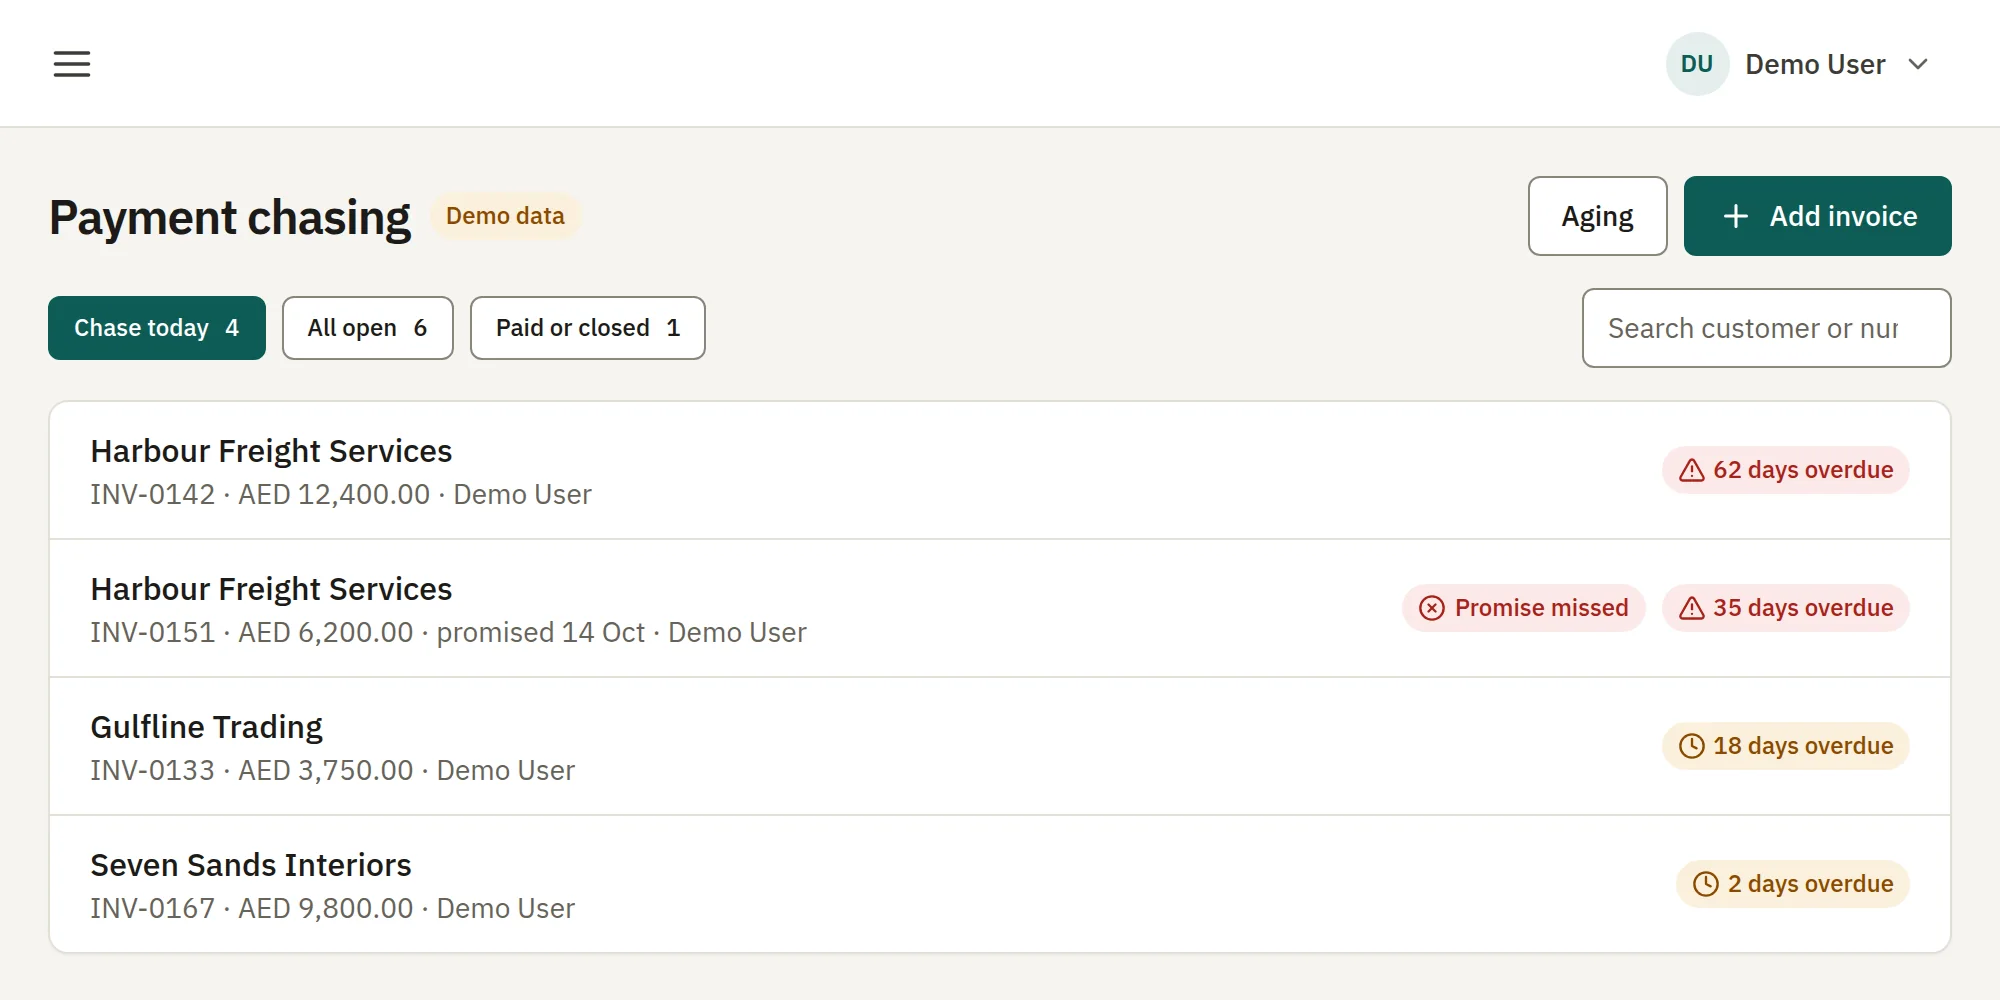Screen dimensions: 2000x1000
Task: Click the Demo User name in header
Action: (x=1815, y=64)
